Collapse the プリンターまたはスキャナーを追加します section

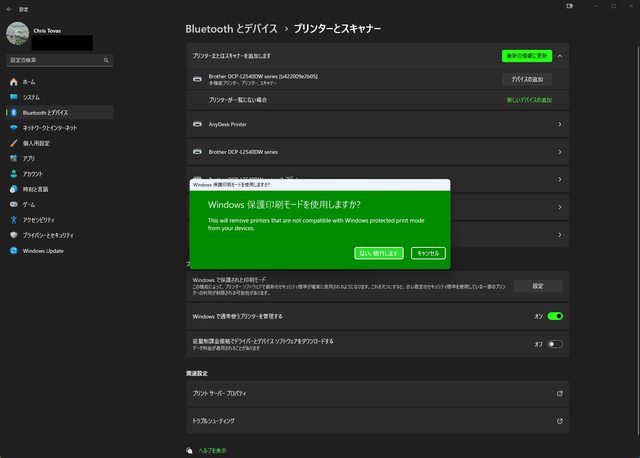click(x=560, y=56)
